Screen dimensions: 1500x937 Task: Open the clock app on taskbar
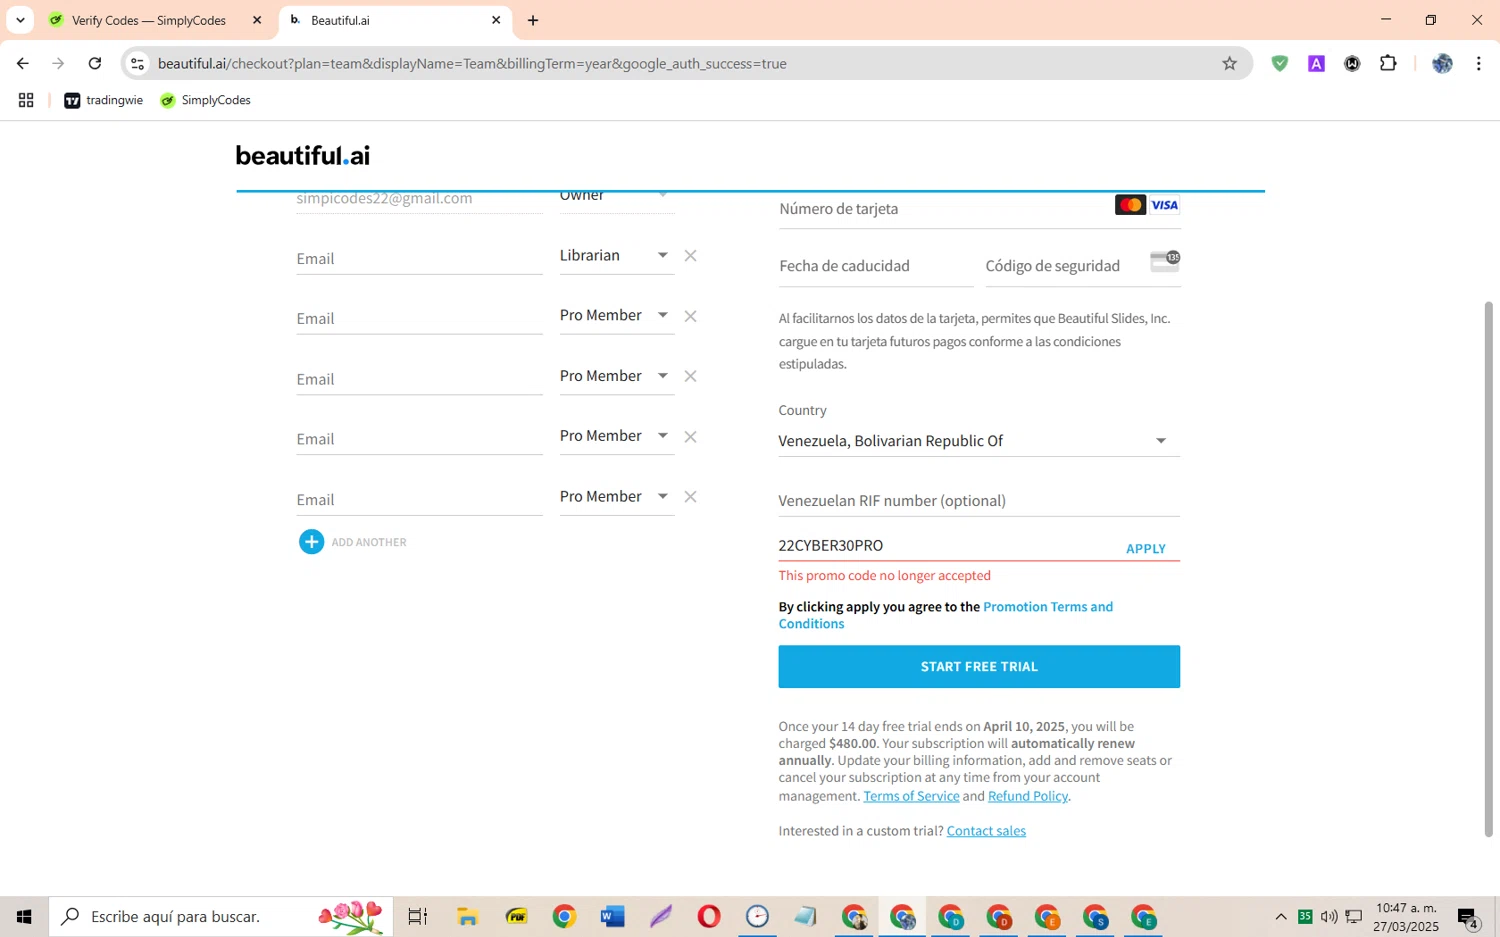(757, 916)
